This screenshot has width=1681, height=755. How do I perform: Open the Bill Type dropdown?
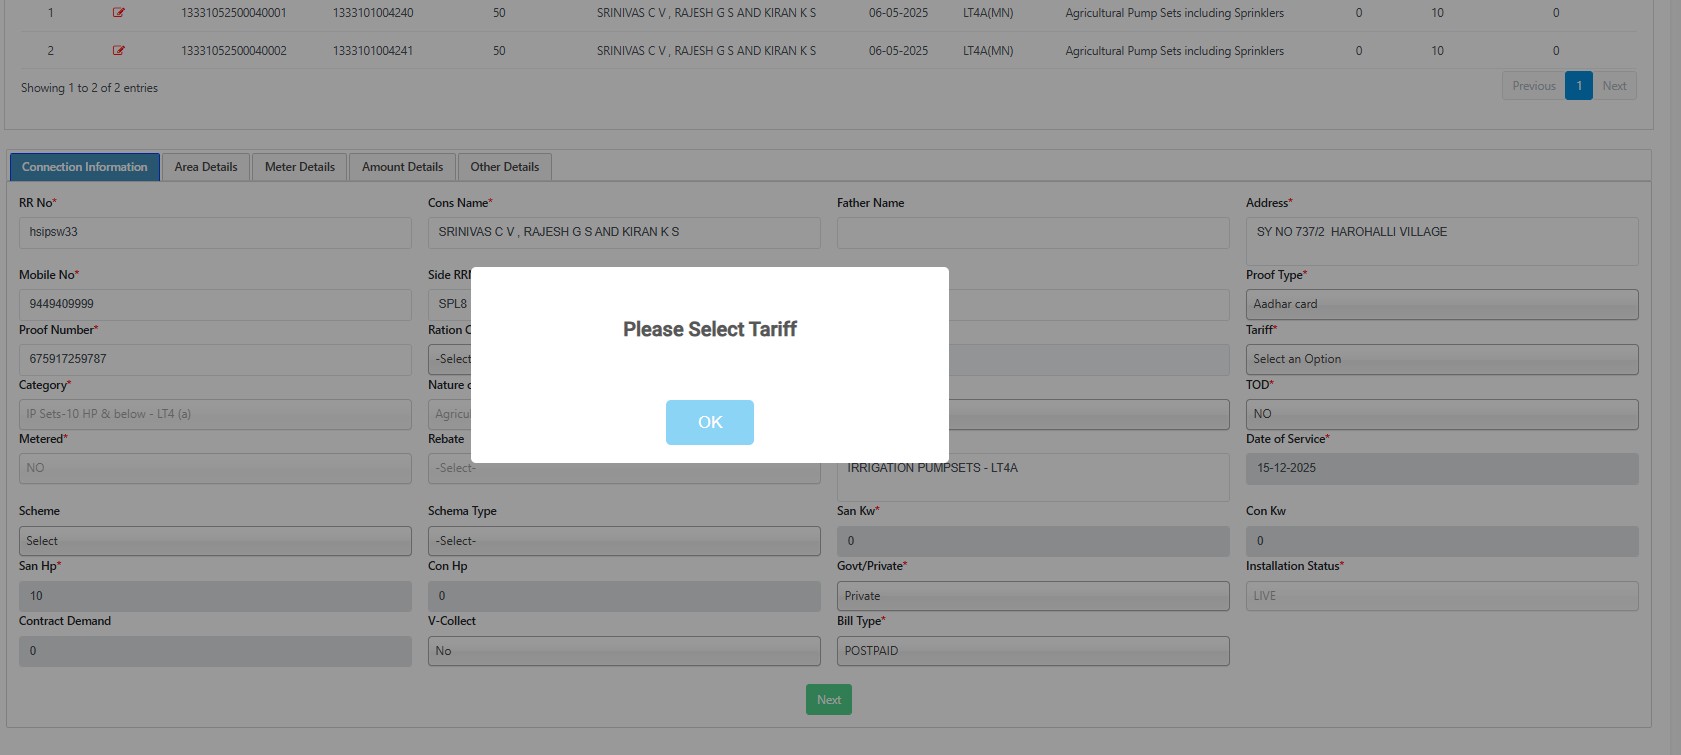pyautogui.click(x=1032, y=651)
